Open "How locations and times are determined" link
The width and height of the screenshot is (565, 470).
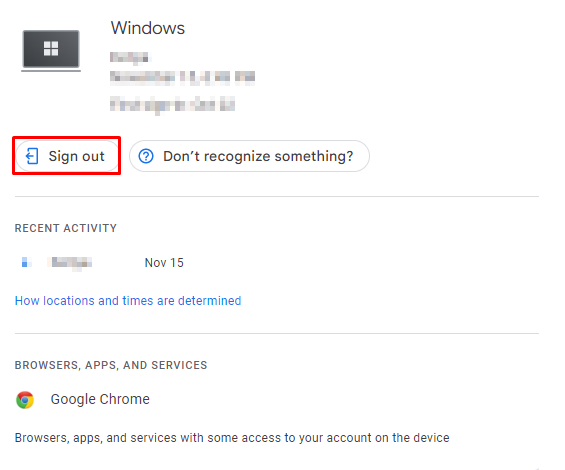[128, 301]
